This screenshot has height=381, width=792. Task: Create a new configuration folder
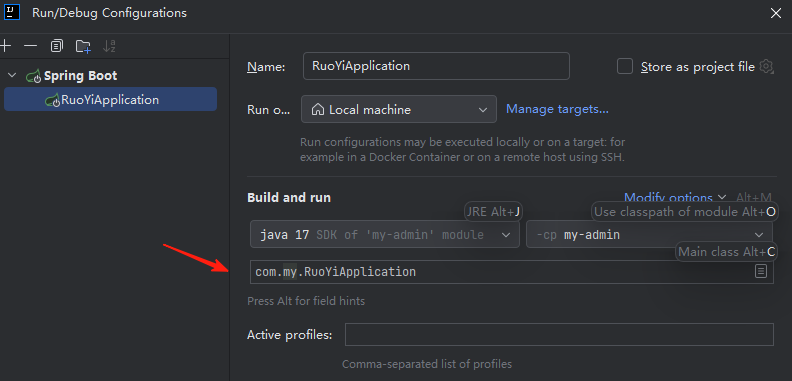(x=83, y=46)
